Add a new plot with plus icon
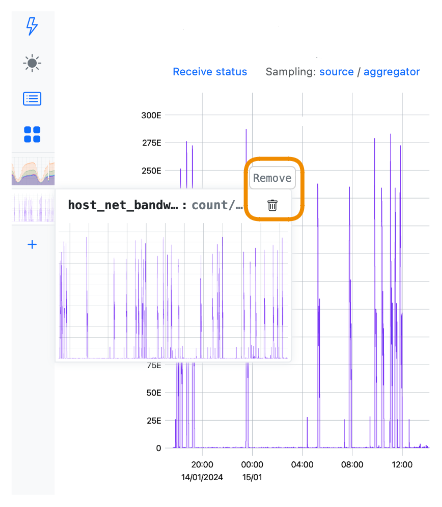This screenshot has height=507, width=442. coord(32,245)
